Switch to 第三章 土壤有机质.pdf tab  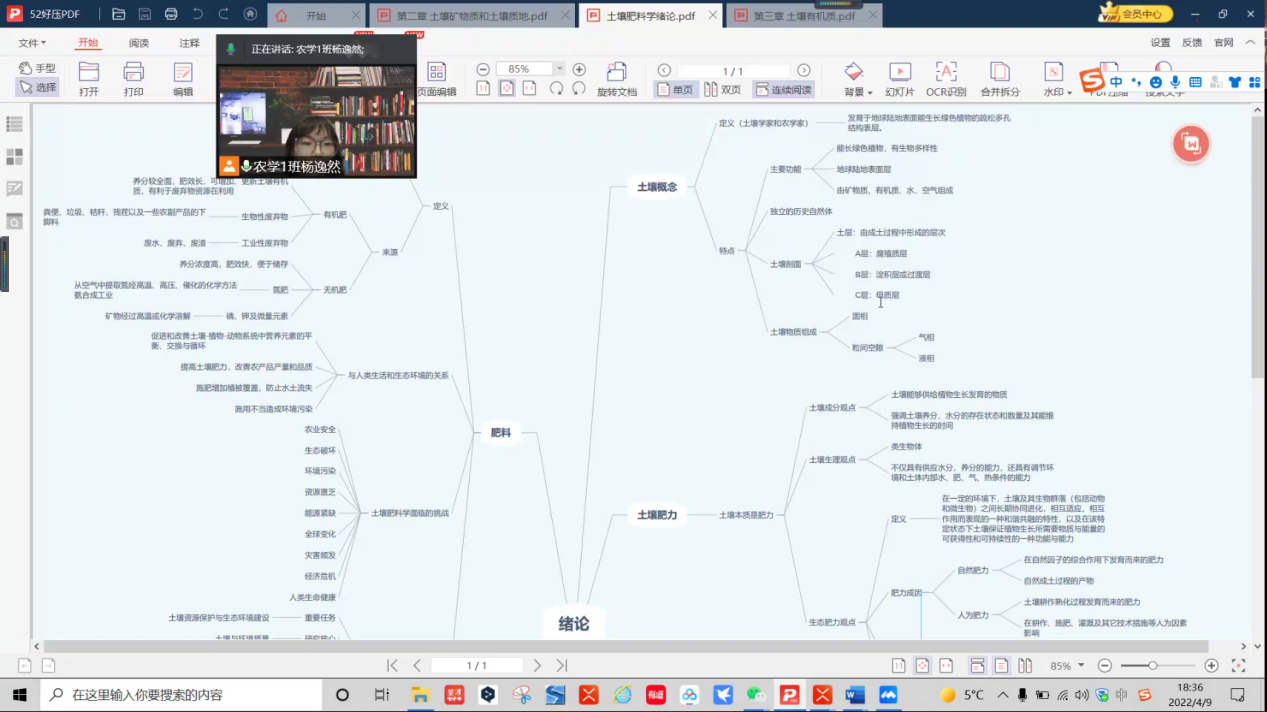(x=805, y=16)
